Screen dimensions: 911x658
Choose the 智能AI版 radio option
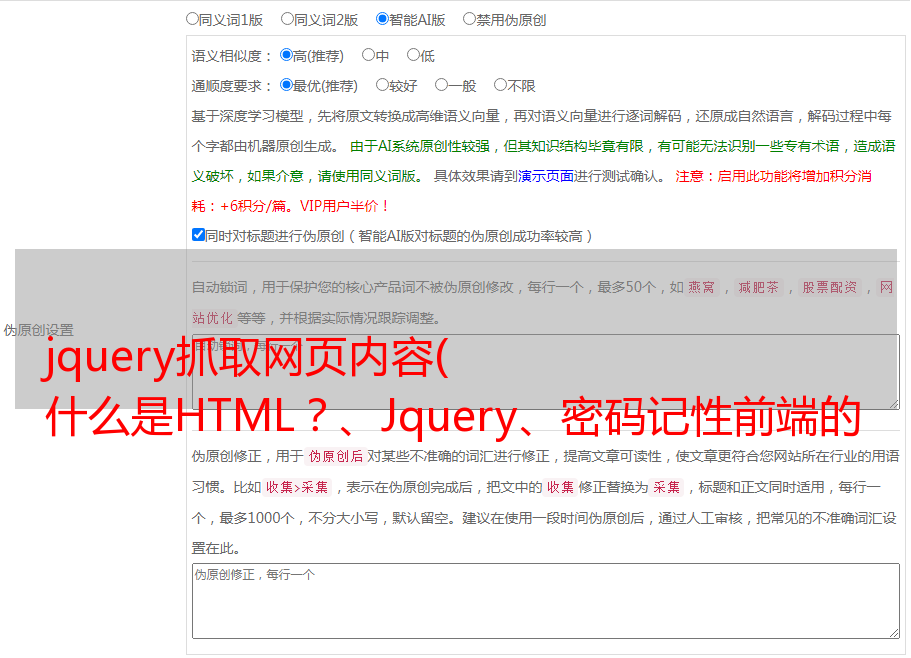point(382,19)
